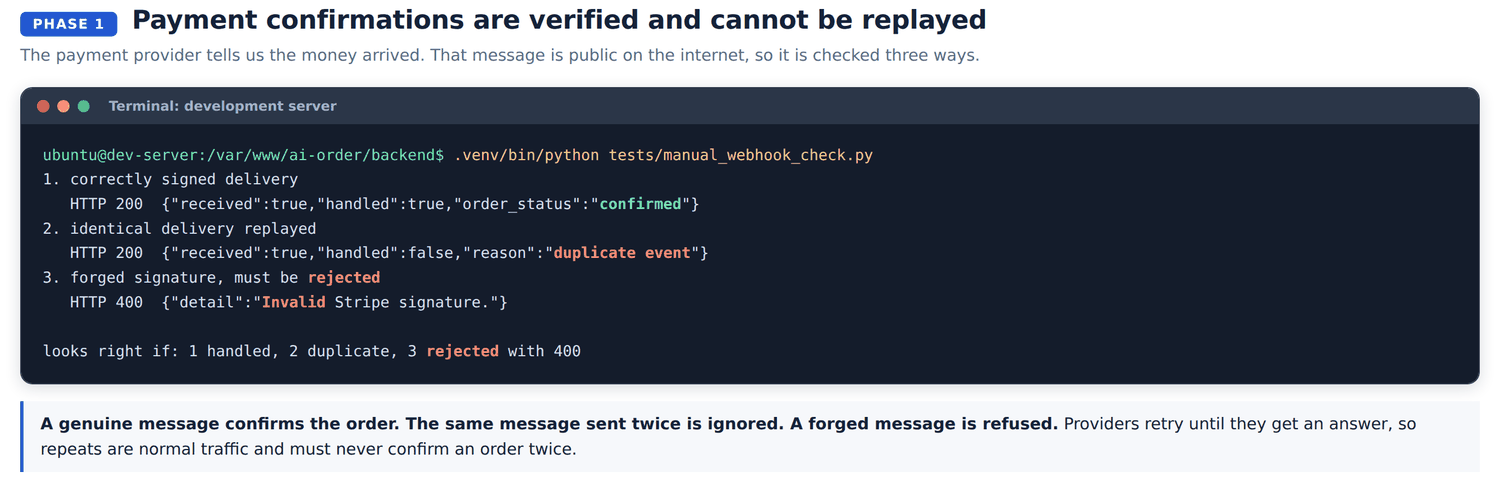Image resolution: width=1500 pixels, height=481 pixels.
Task: Click the HTTP 400 response line
Action: point(289,302)
